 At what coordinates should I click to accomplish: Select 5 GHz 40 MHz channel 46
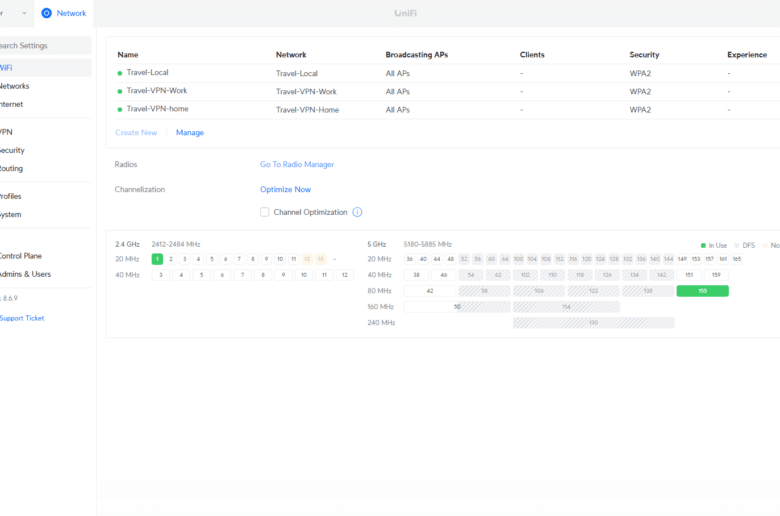click(444, 275)
